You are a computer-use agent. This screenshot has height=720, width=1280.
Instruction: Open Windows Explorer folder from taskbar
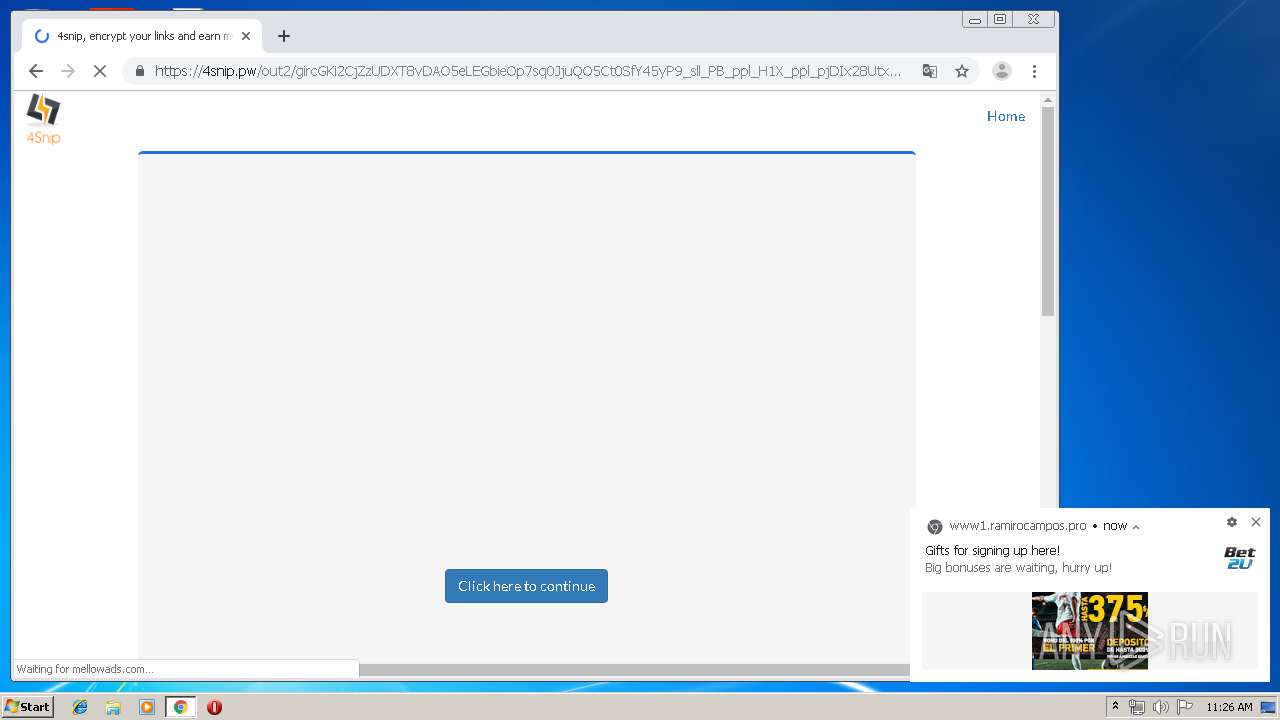(x=113, y=707)
